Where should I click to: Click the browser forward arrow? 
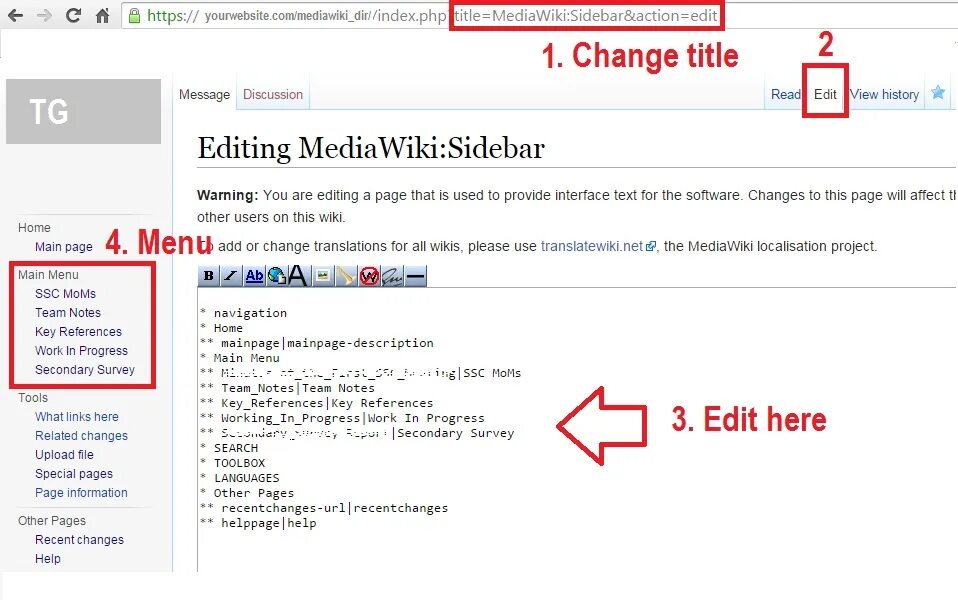[x=44, y=15]
